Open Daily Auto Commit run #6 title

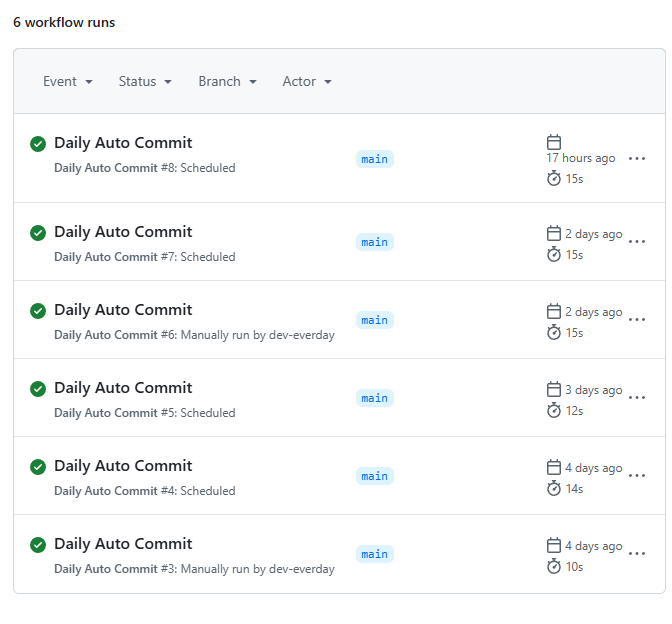[x=123, y=310]
